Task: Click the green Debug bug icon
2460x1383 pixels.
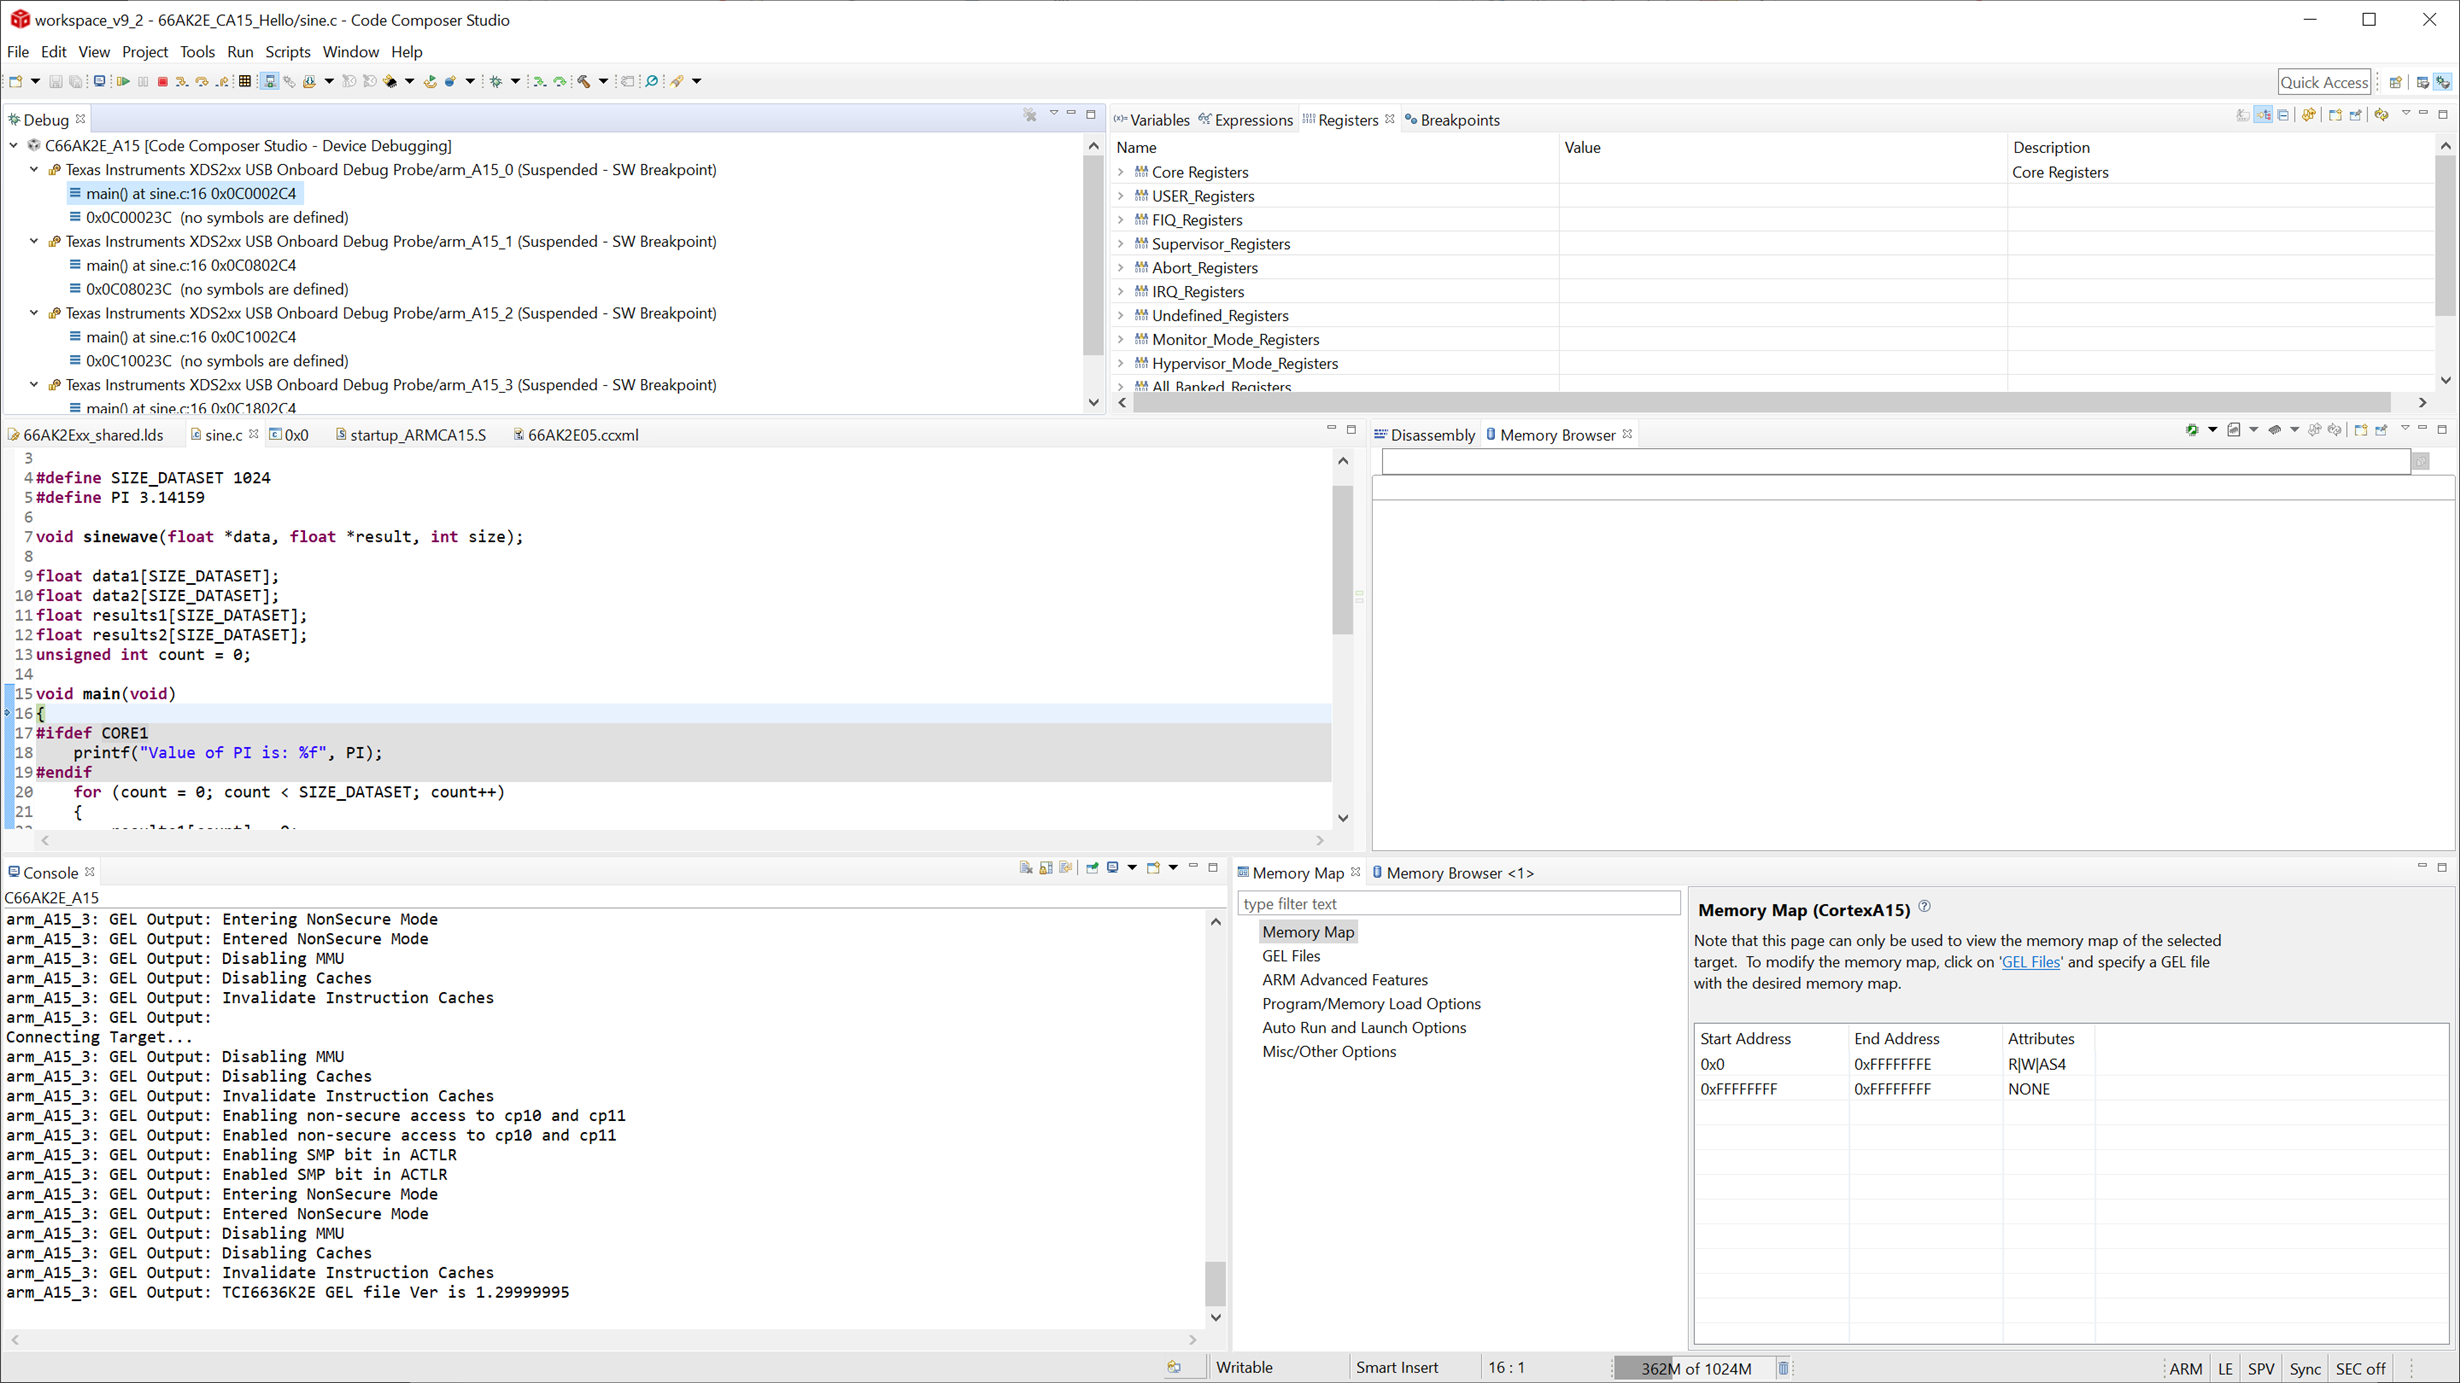Action: pyautogui.click(x=496, y=81)
